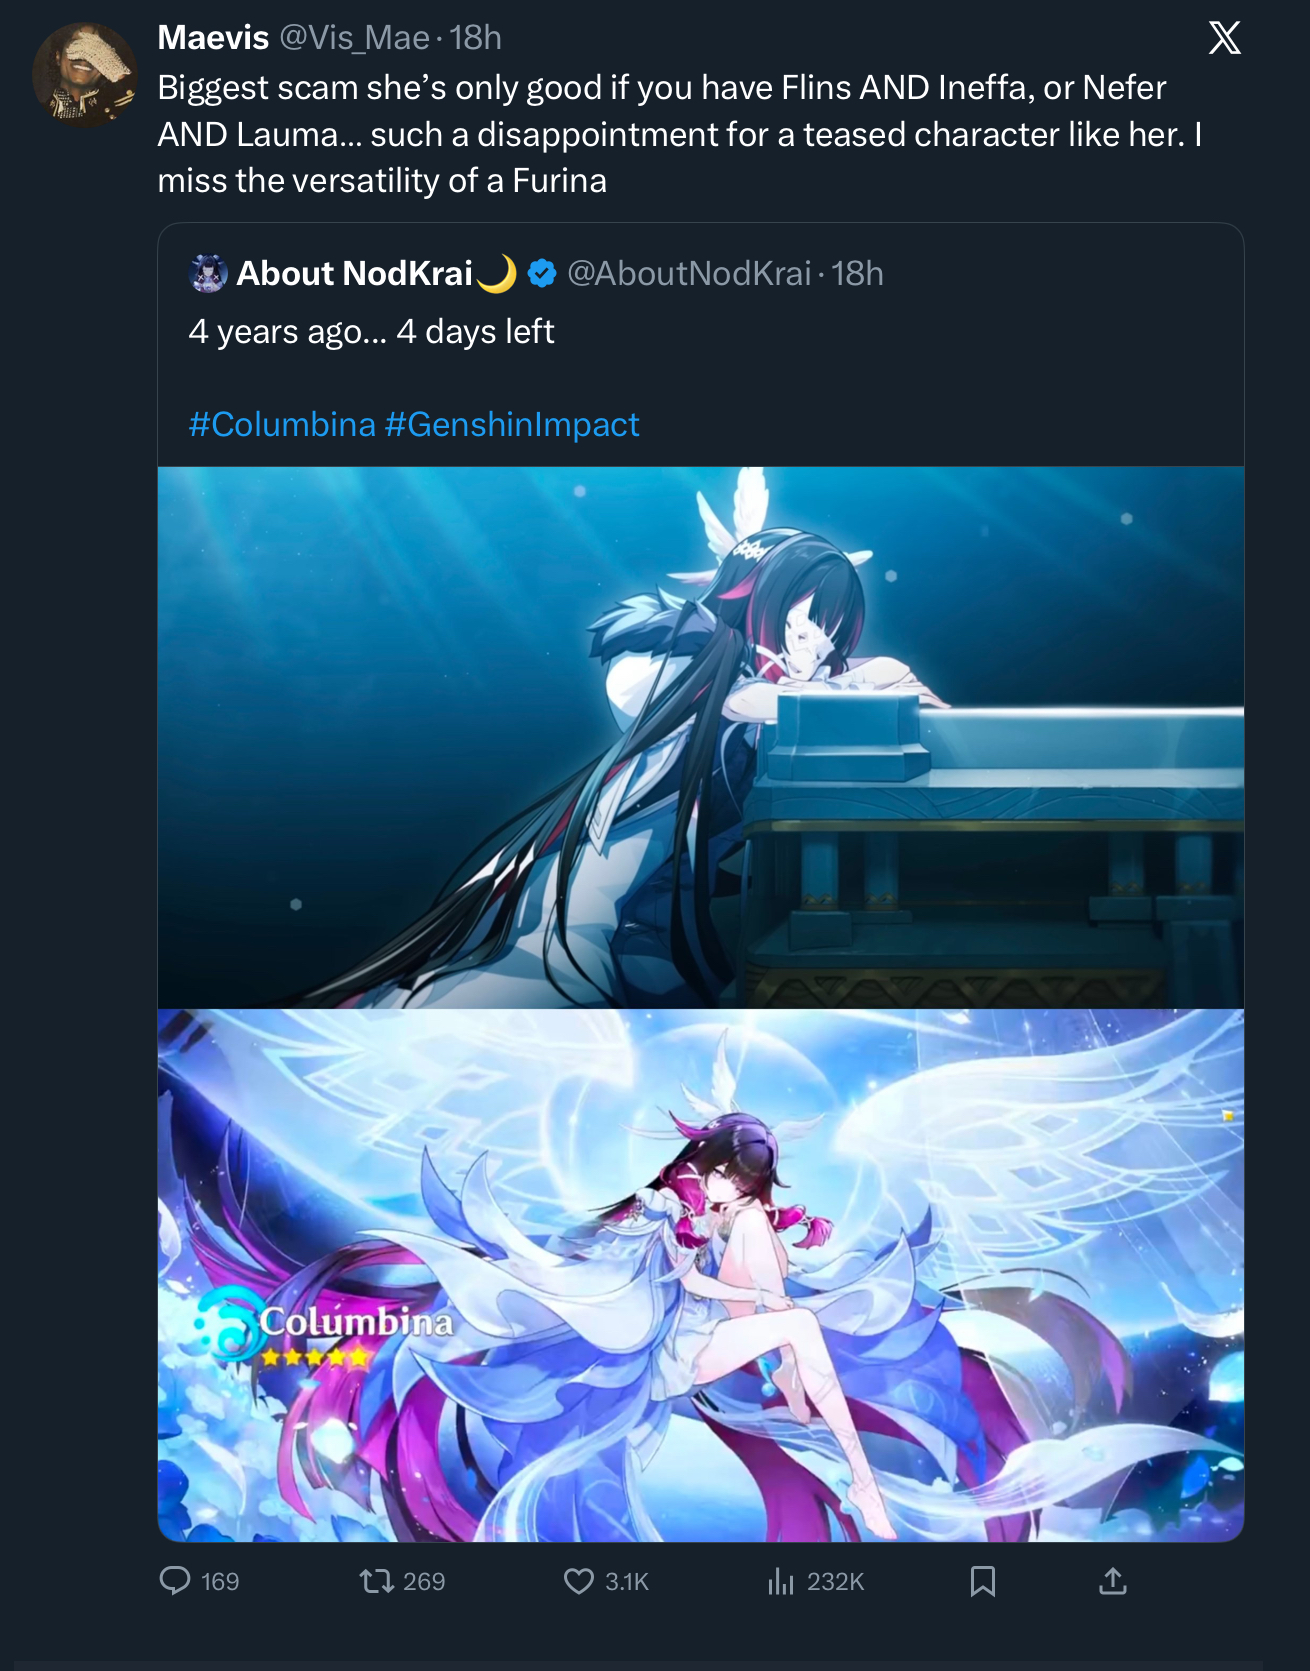This screenshot has width=1310, height=1671.
Task: Visit the @AboutNodKrai handle
Action: pyautogui.click(x=689, y=273)
